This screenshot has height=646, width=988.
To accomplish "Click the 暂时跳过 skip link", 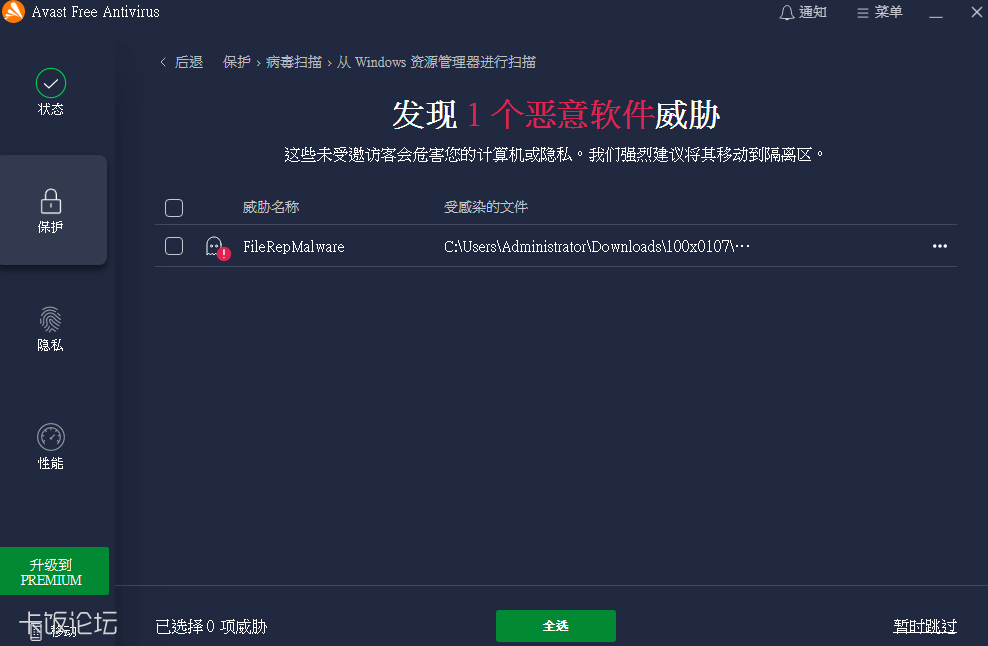I will pos(924,626).
